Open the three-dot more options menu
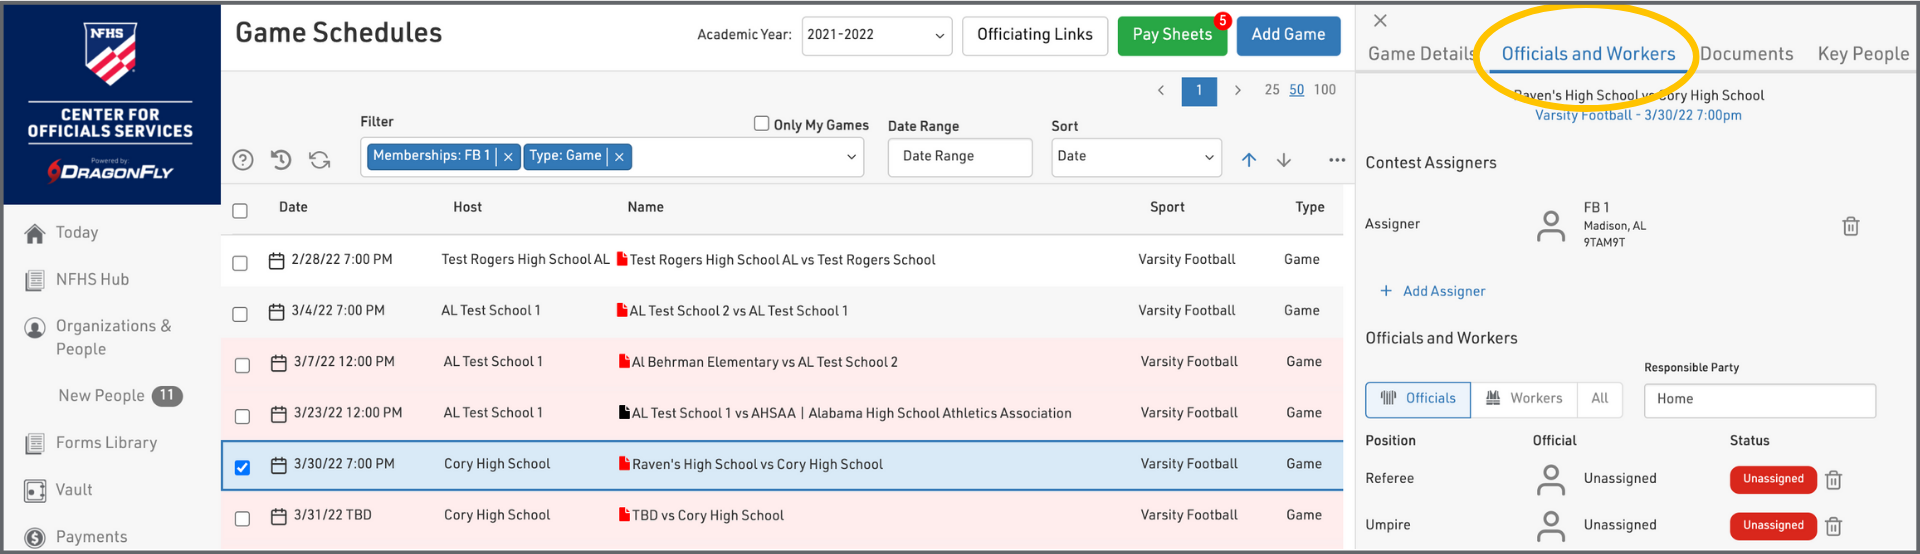This screenshot has height=554, width=1920. (x=1337, y=160)
